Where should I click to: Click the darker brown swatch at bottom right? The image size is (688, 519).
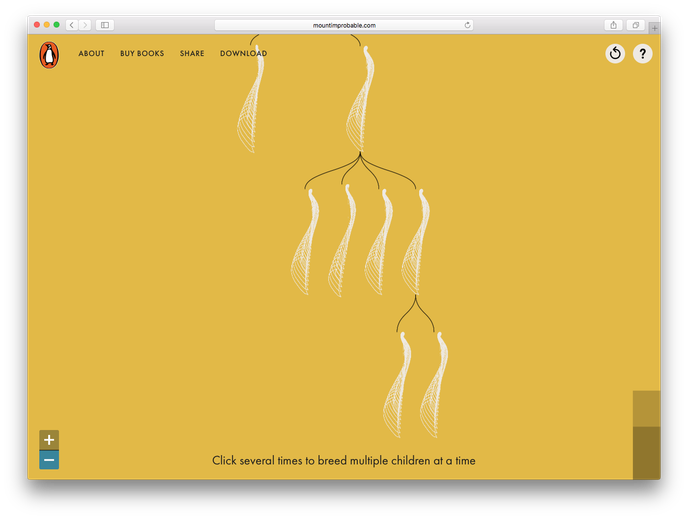(646, 452)
